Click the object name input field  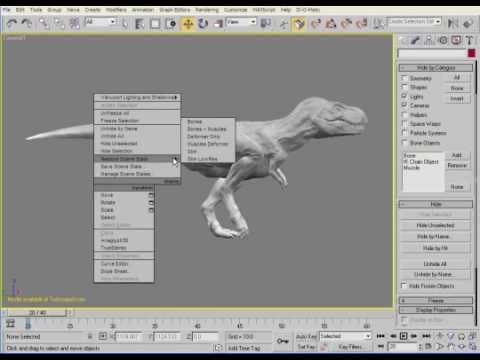click(x=432, y=53)
